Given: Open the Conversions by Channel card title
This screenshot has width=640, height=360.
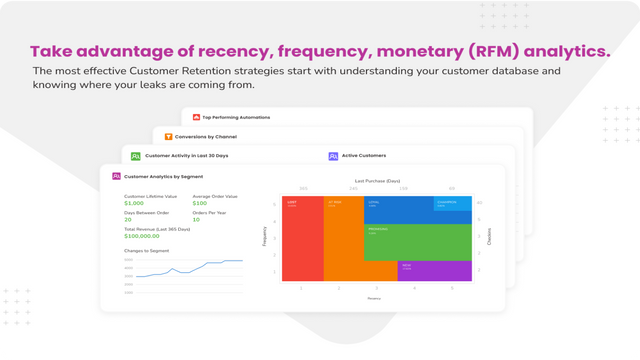Looking at the screenshot, I should tap(206, 137).
